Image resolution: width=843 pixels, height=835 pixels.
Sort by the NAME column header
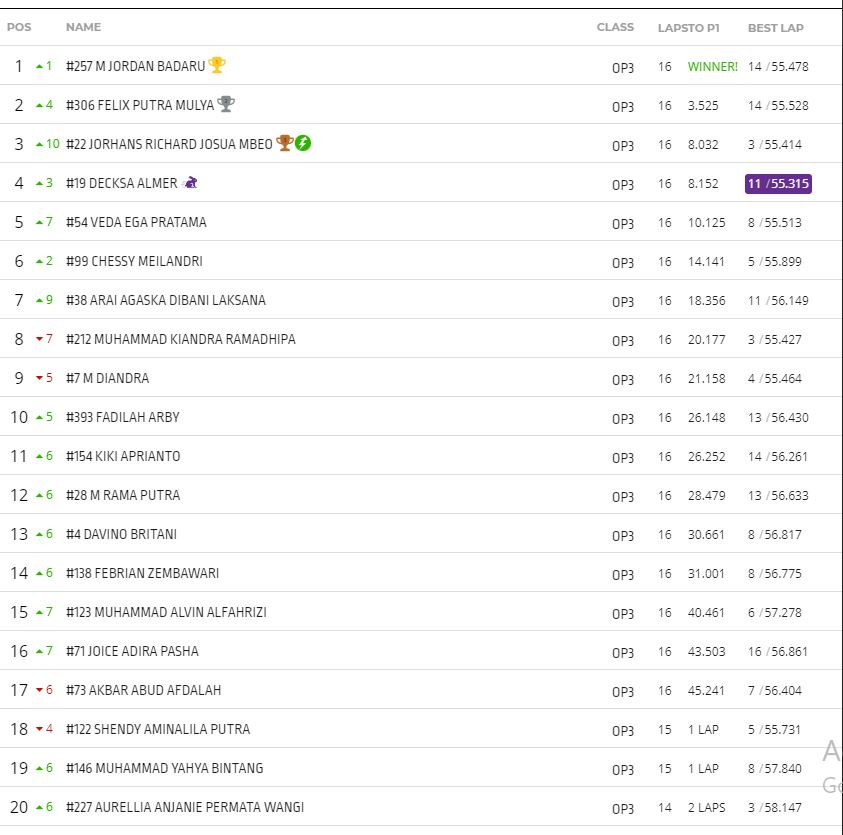click(83, 27)
